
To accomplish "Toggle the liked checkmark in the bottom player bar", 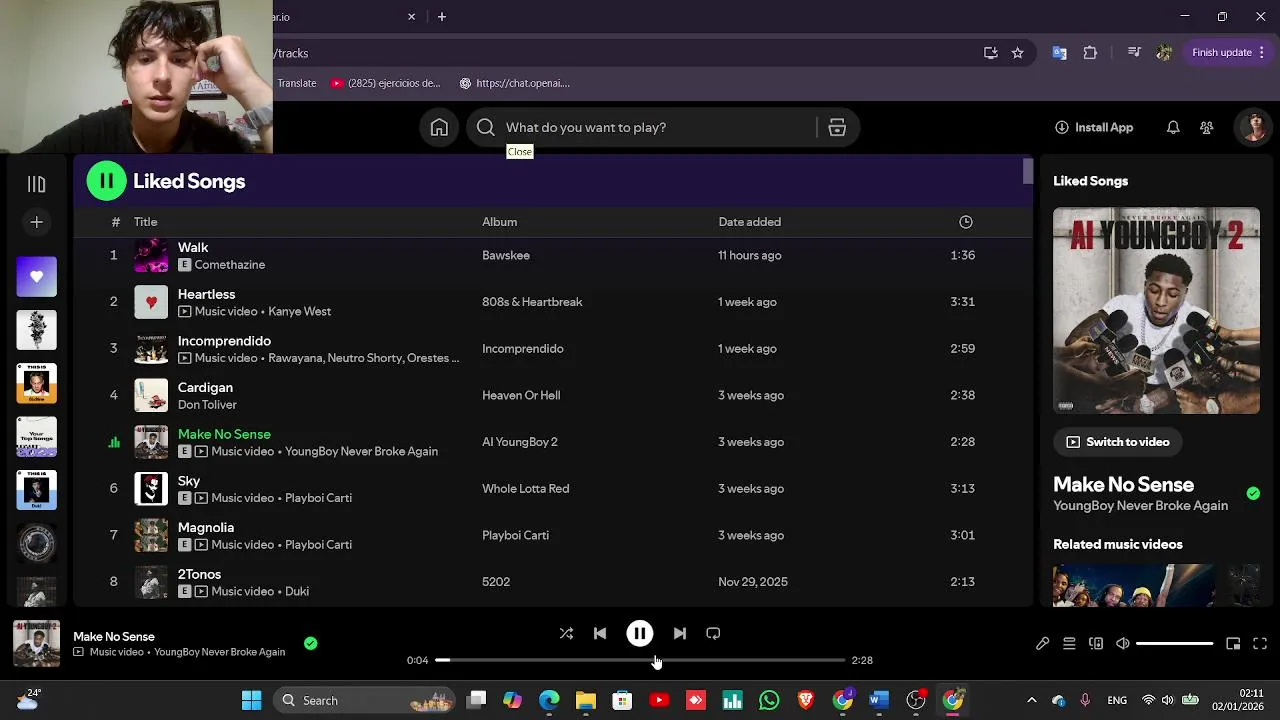I will click(x=310, y=644).
